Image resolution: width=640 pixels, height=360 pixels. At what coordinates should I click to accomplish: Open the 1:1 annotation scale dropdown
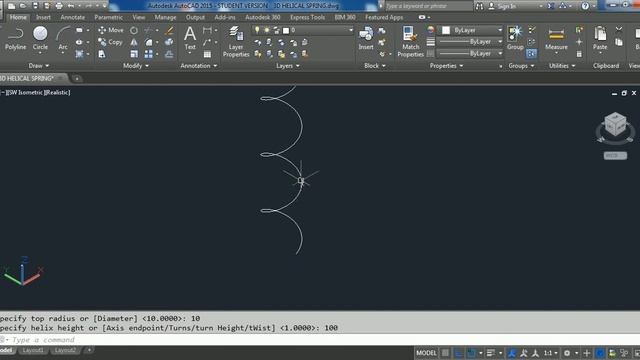click(551, 353)
